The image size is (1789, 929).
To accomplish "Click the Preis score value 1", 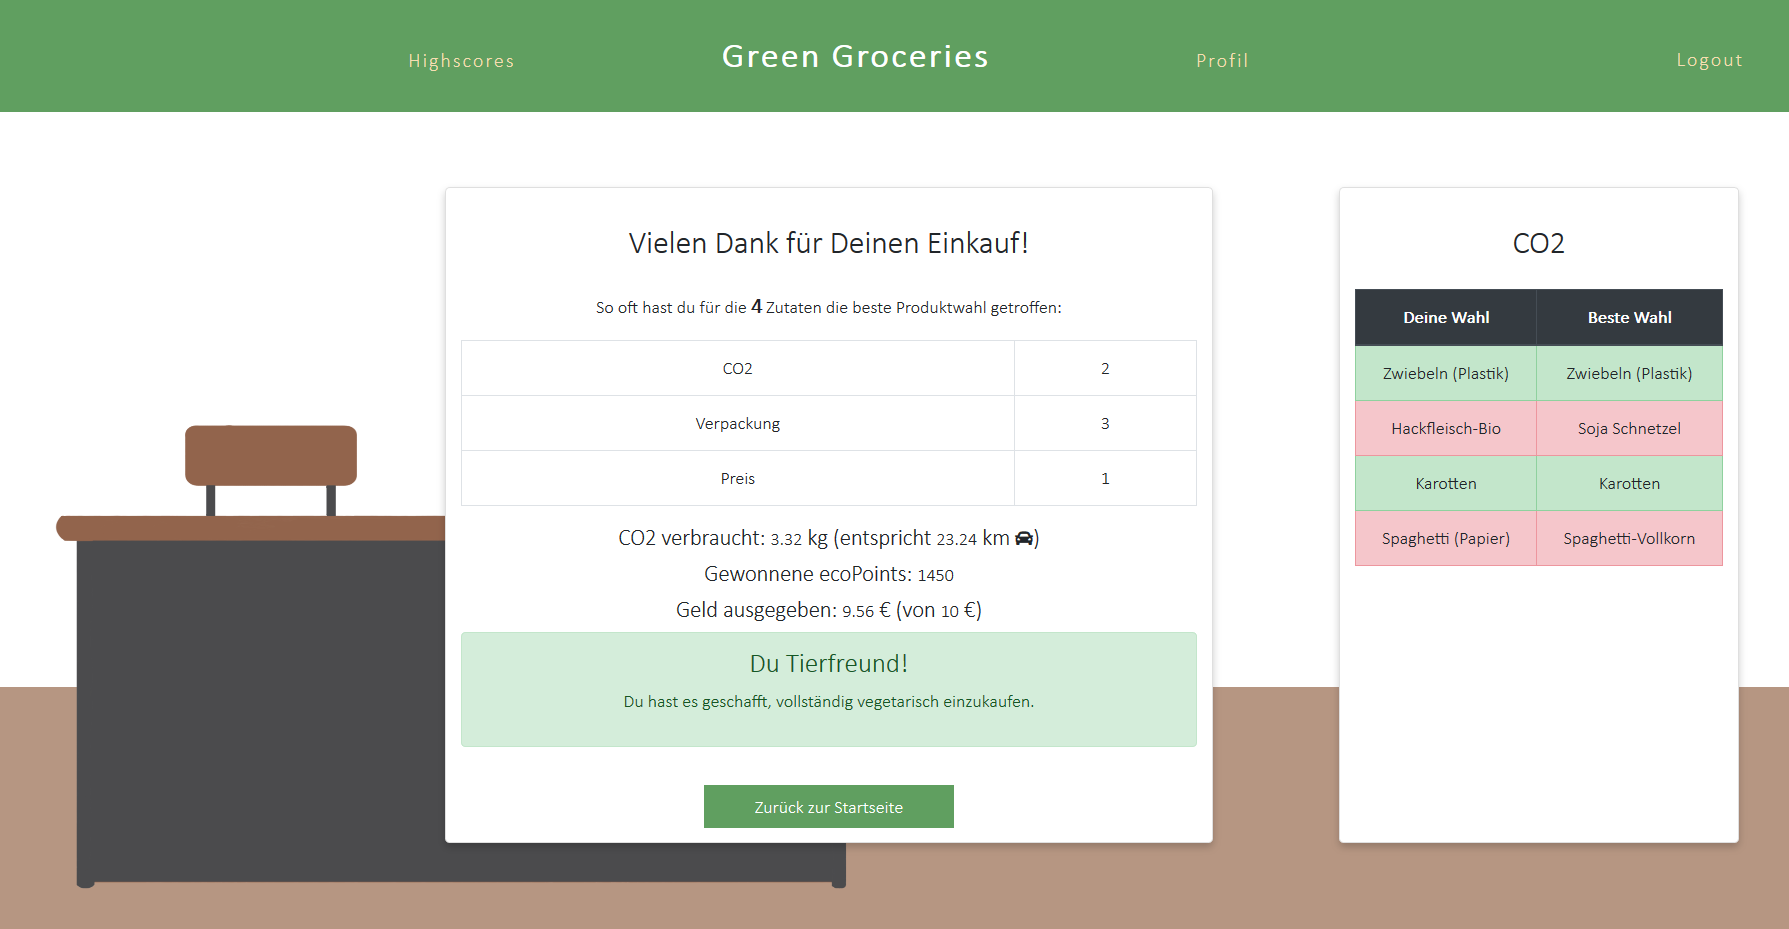I will (x=1105, y=478).
